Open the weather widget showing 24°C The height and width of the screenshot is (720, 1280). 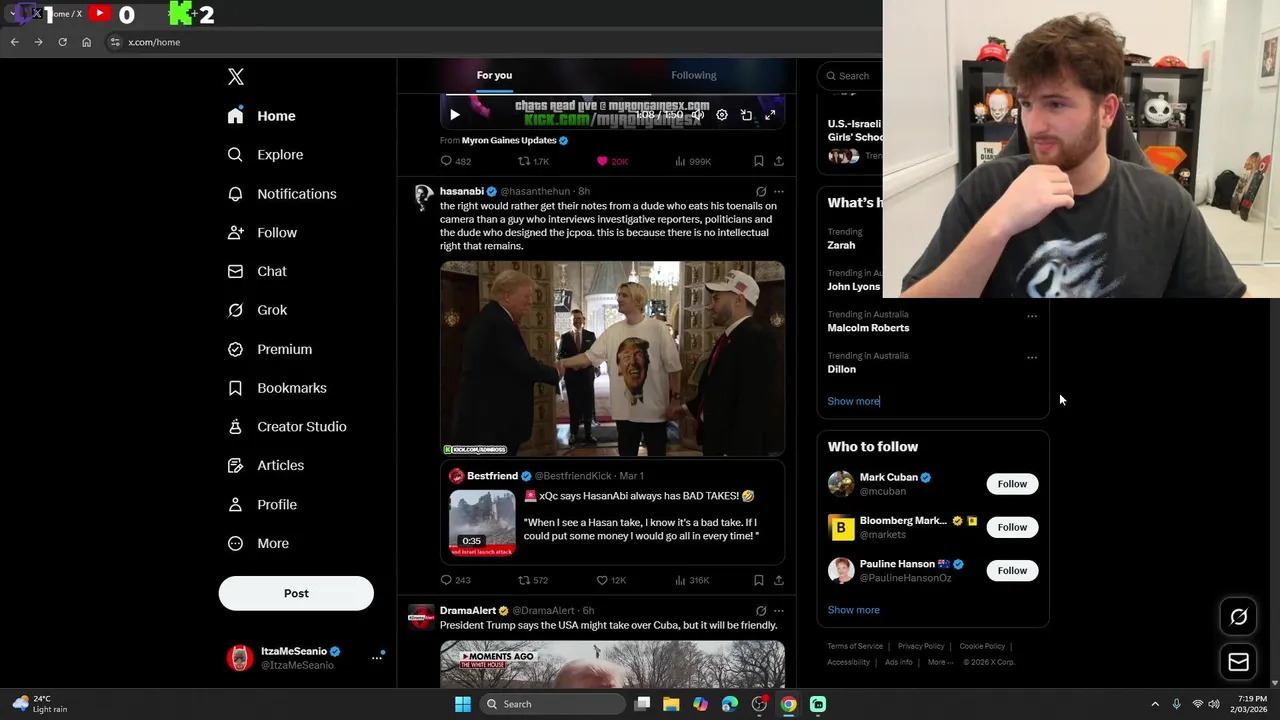40,704
